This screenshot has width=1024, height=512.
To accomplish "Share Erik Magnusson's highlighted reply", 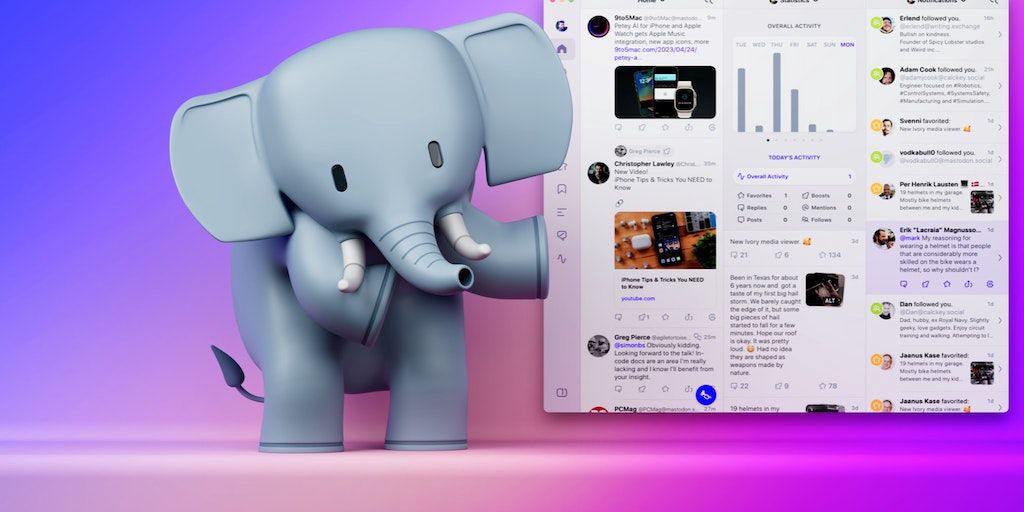I will [x=968, y=284].
